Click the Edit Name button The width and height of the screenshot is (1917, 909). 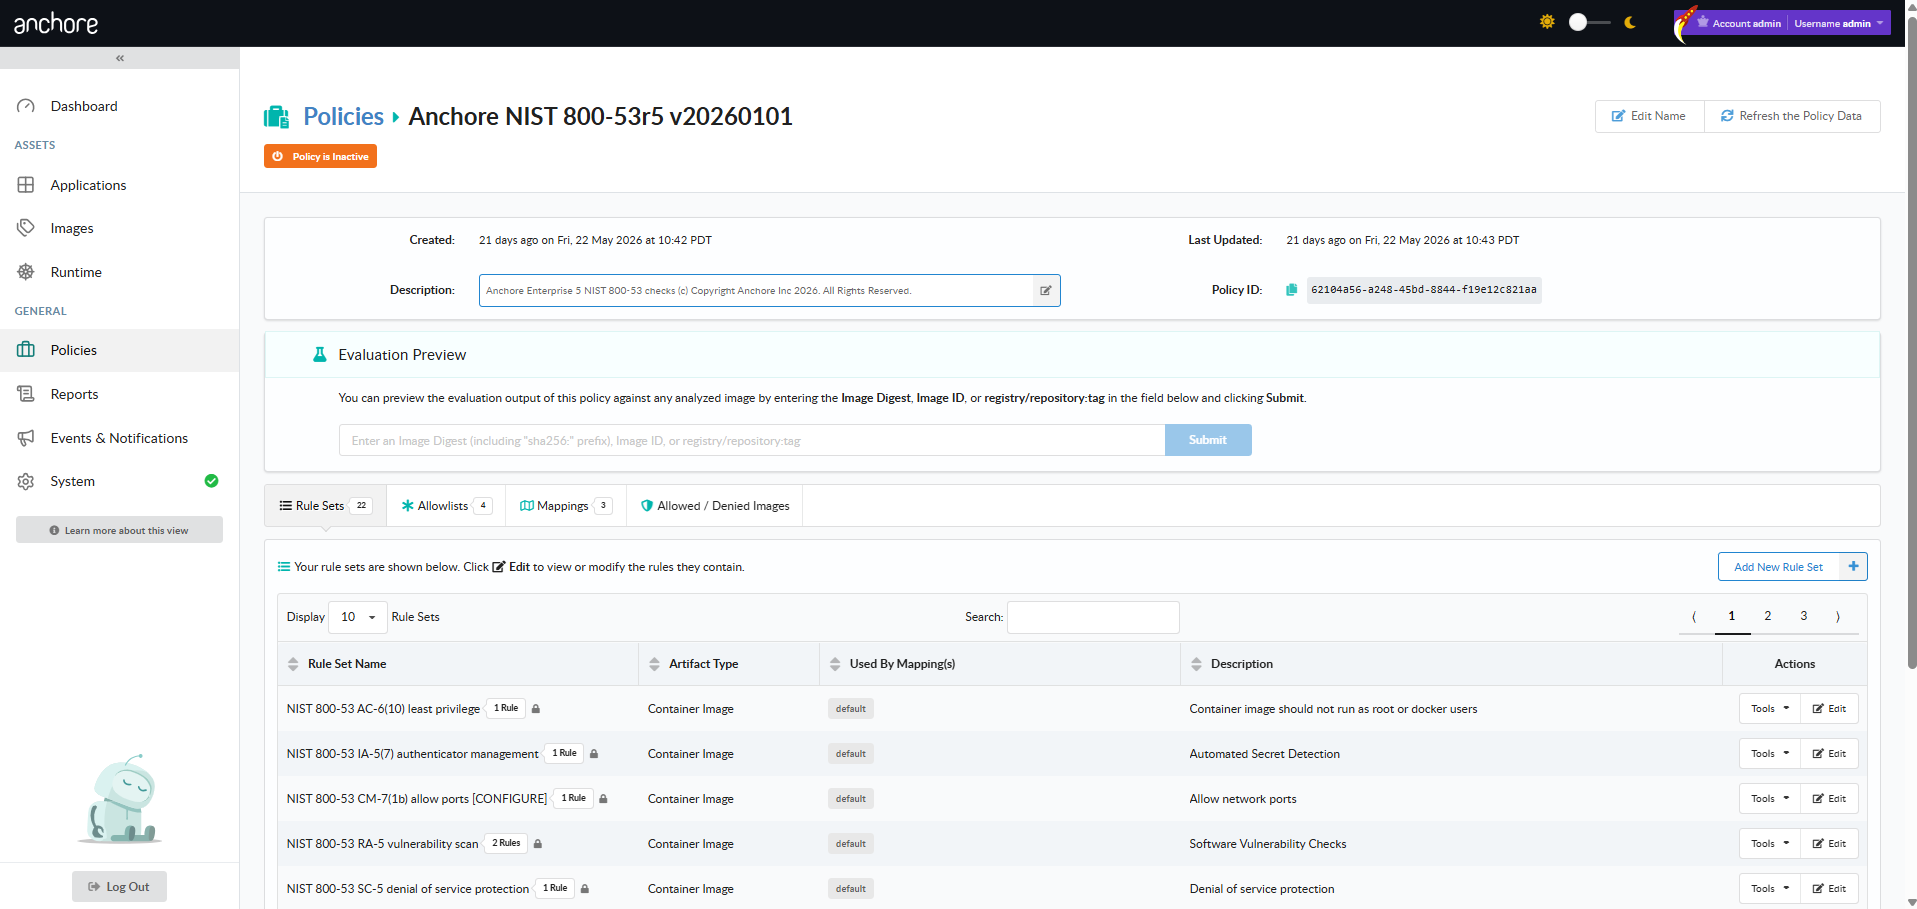click(1650, 116)
